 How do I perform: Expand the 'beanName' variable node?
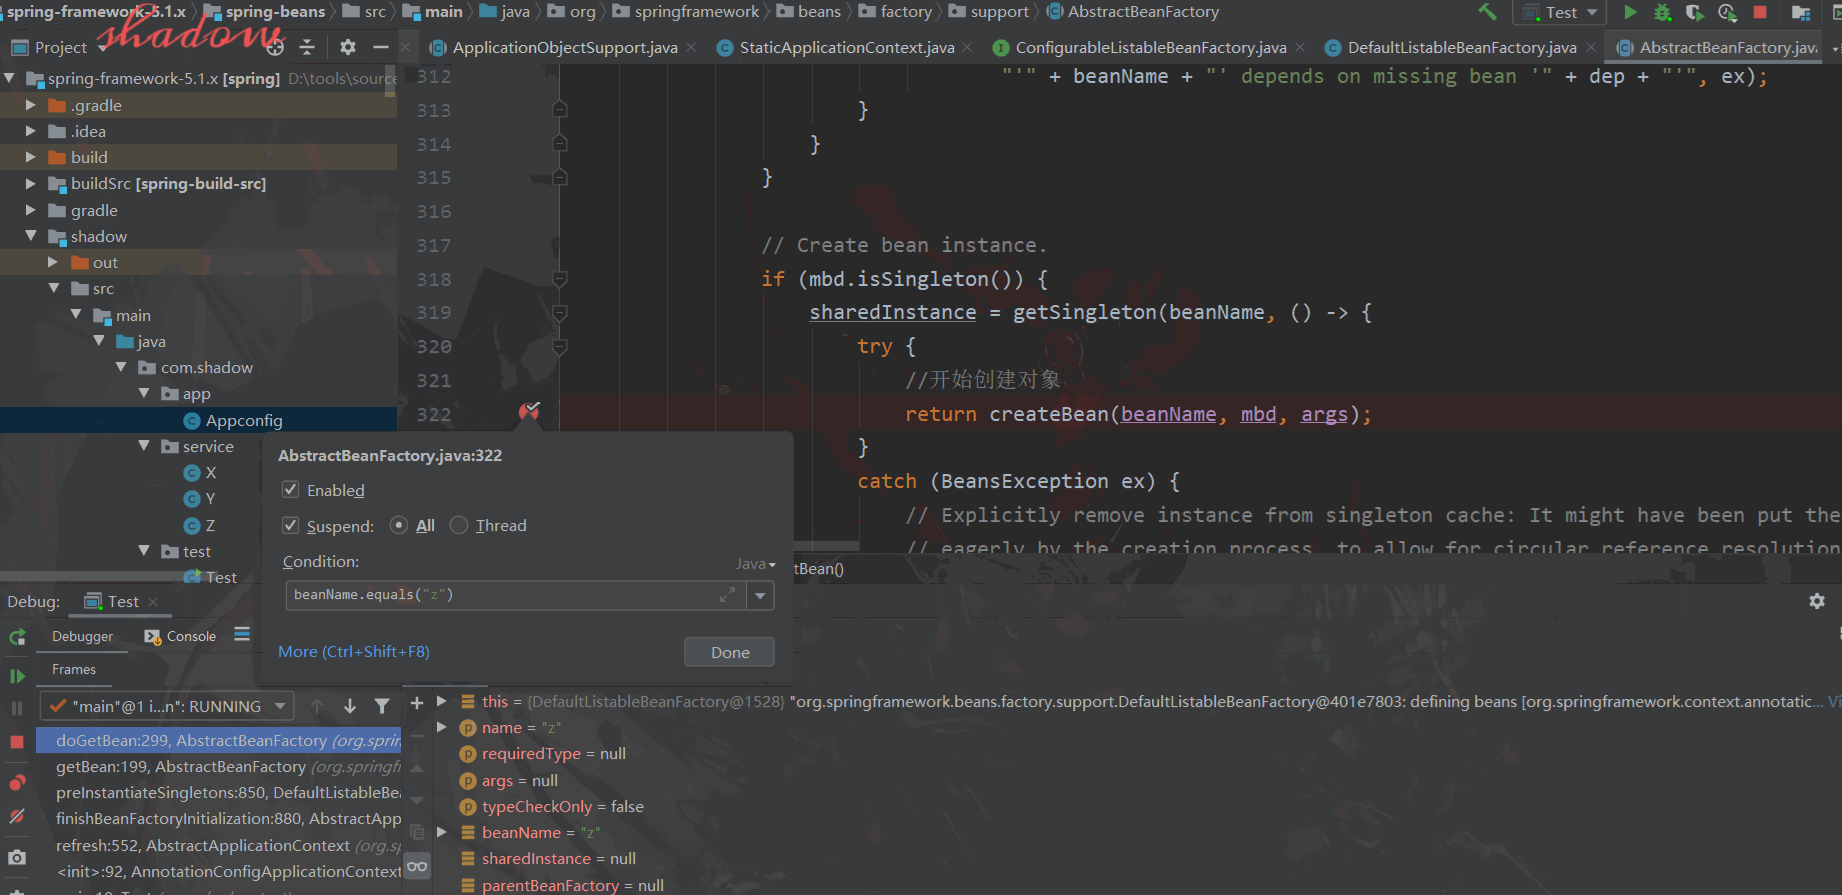coord(441,832)
